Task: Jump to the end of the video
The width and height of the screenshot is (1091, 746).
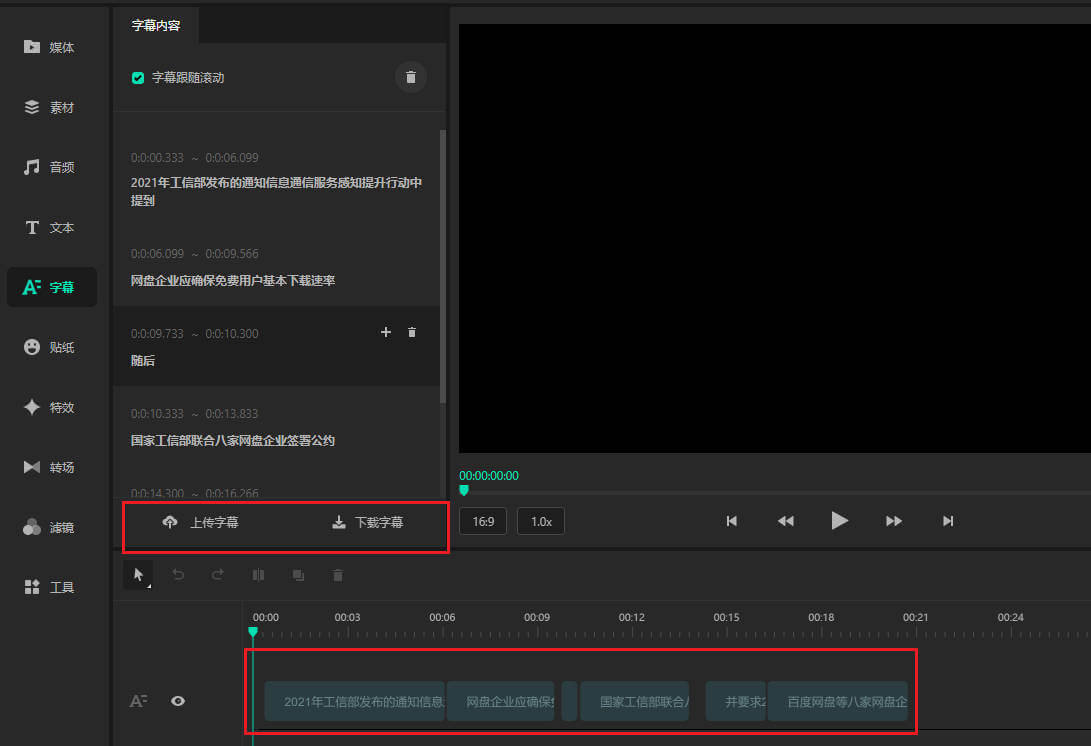Action: point(948,521)
